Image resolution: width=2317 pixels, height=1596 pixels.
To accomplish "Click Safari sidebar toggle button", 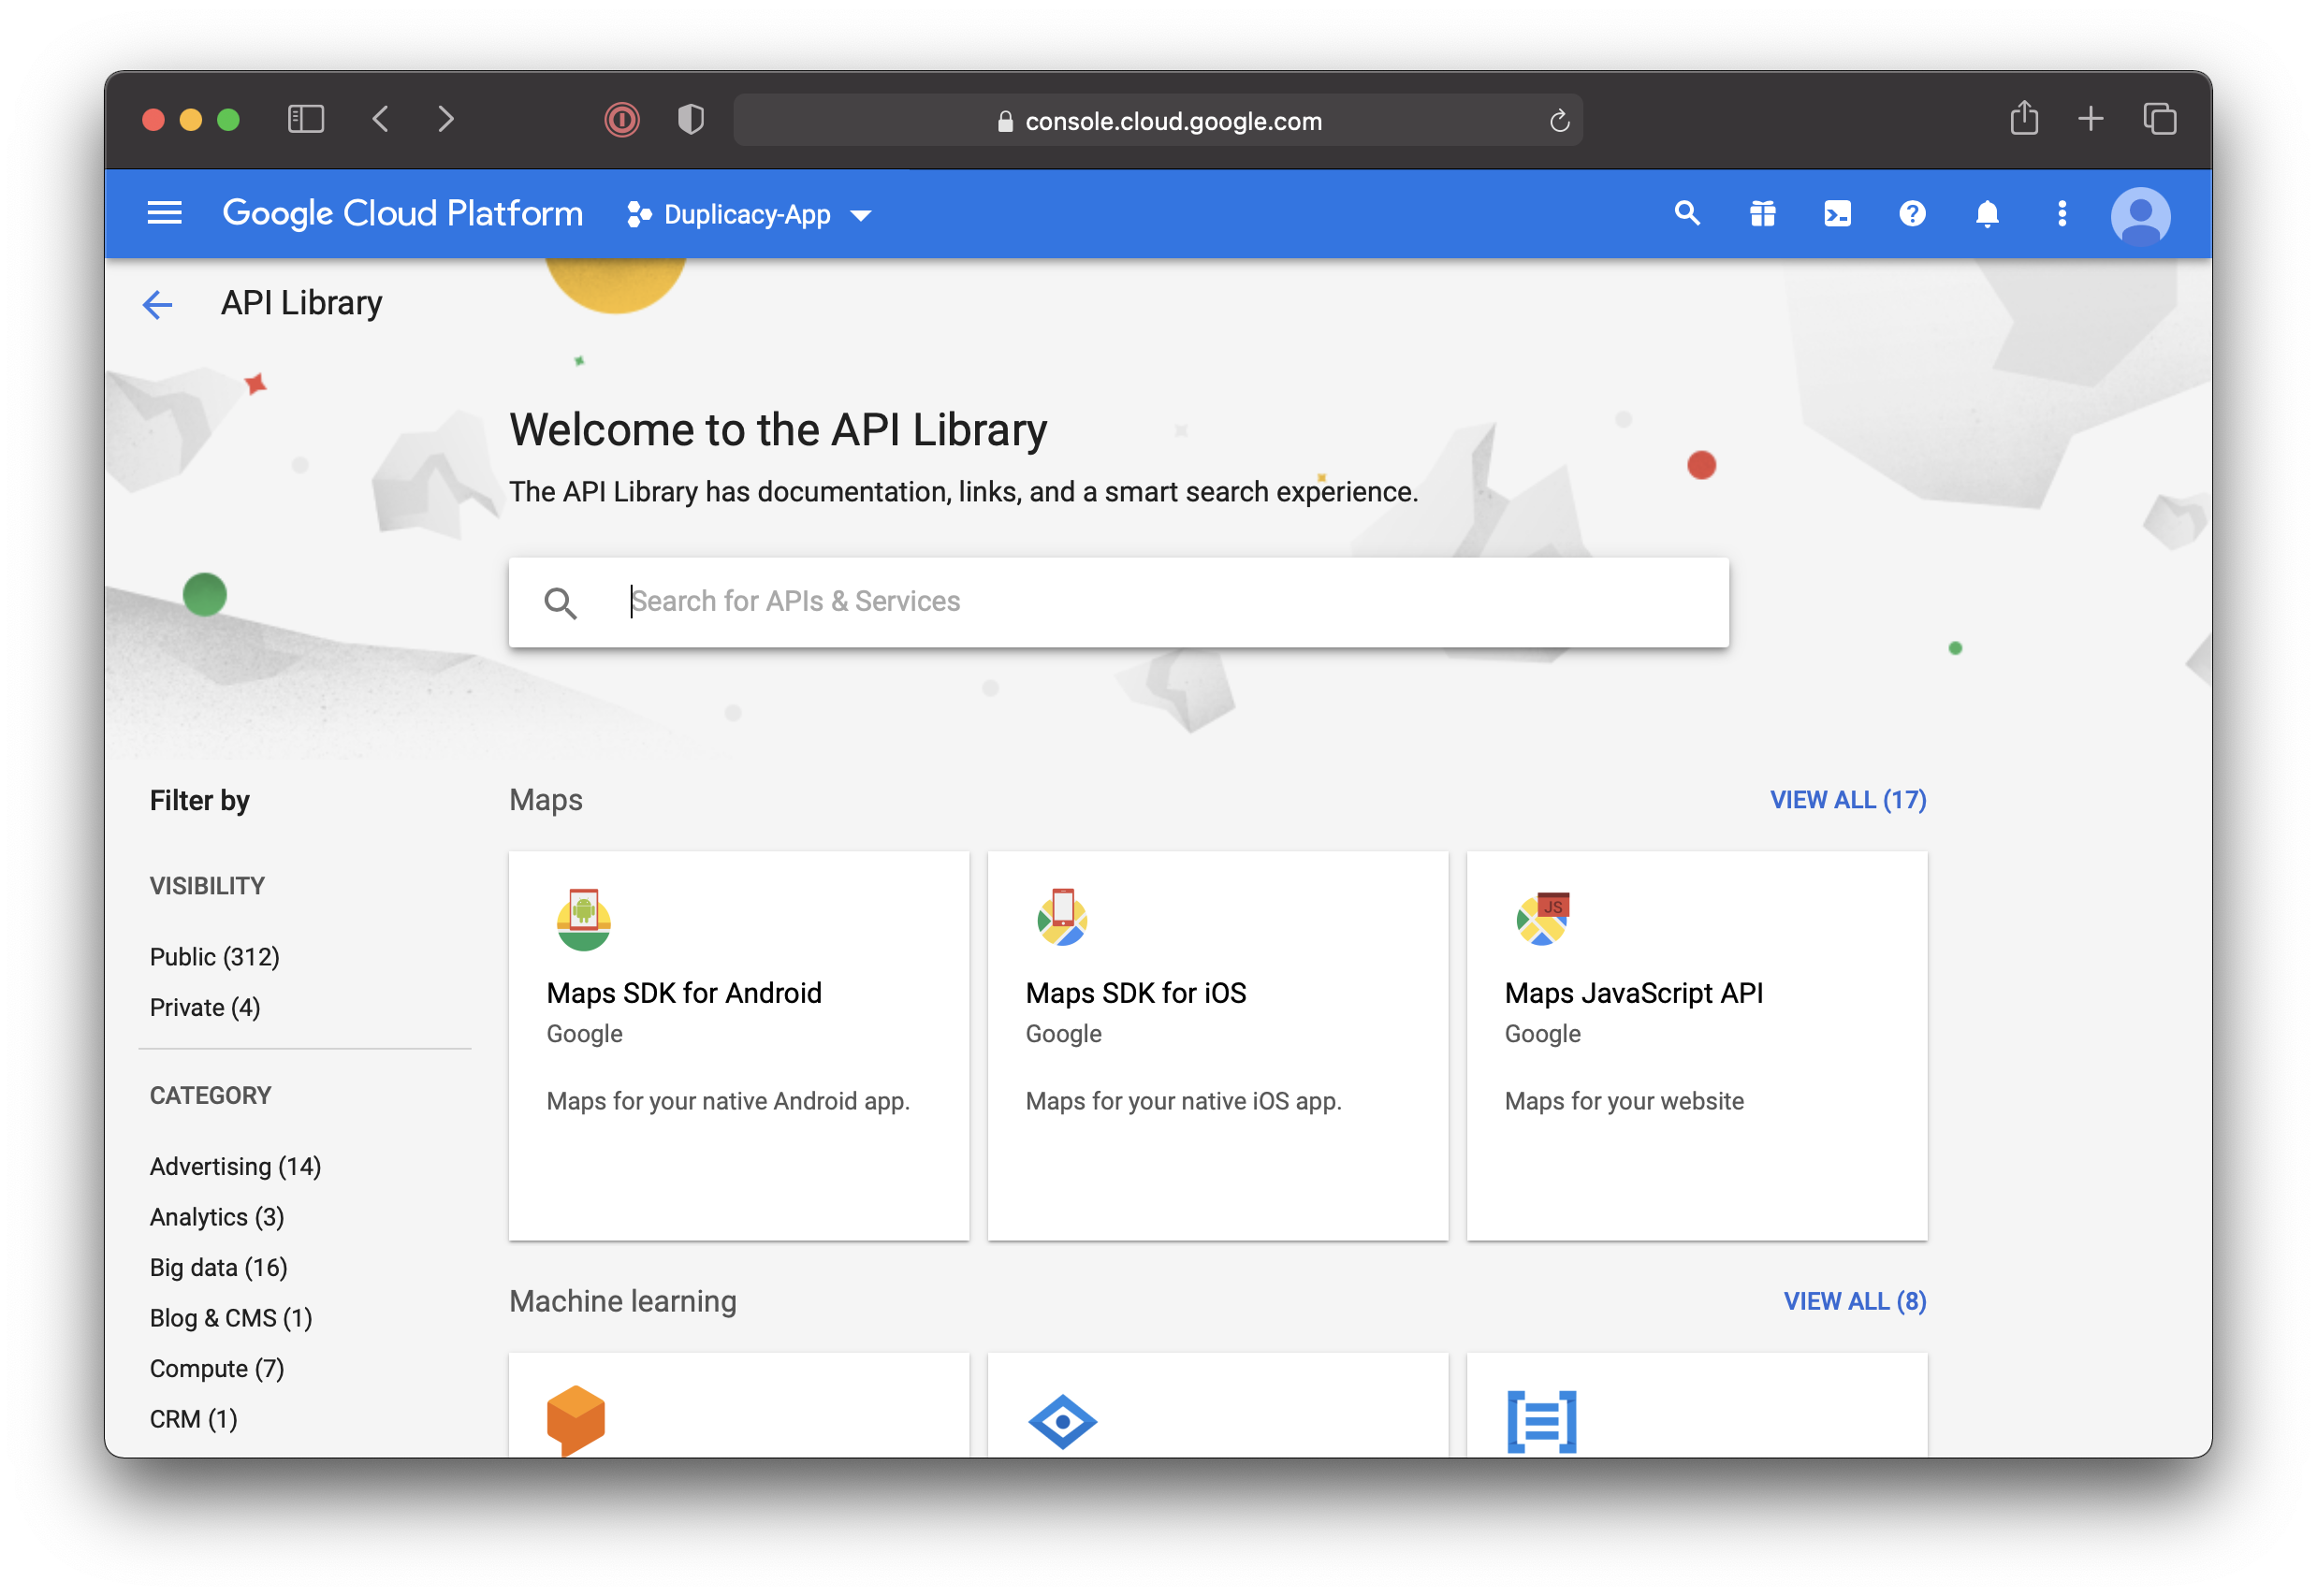I will tap(306, 120).
